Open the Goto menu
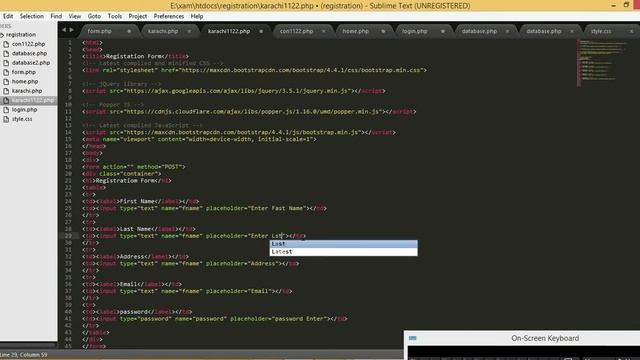 [94, 16]
